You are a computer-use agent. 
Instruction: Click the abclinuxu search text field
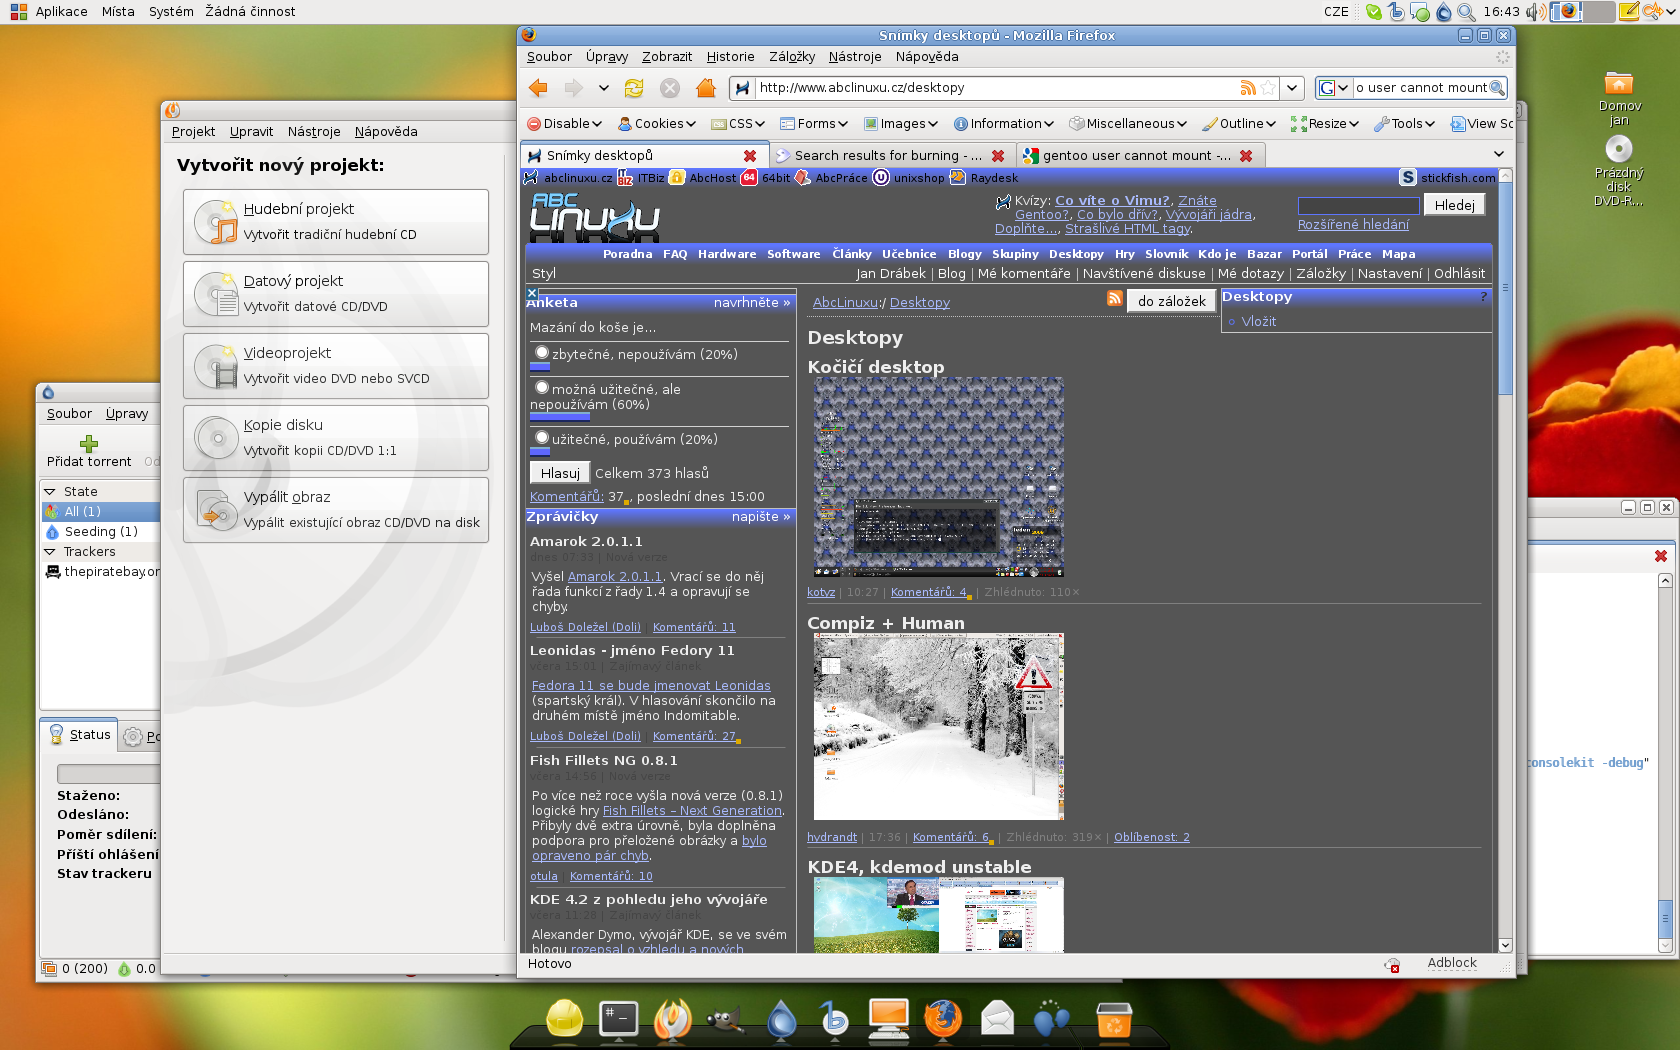1358,205
